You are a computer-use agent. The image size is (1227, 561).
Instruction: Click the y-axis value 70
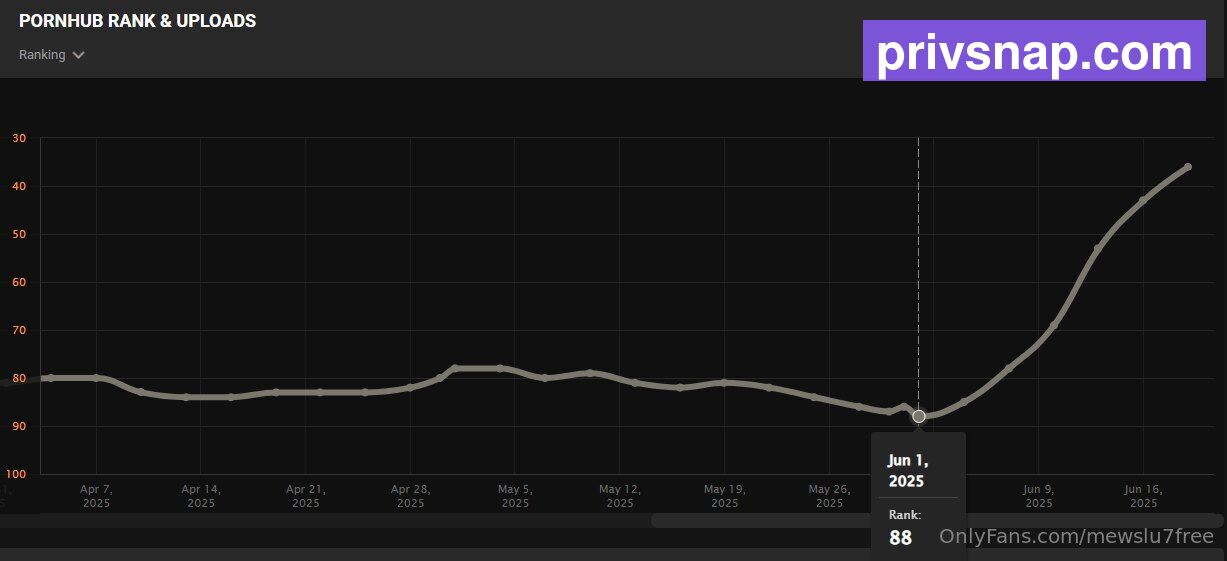pyautogui.click(x=19, y=331)
